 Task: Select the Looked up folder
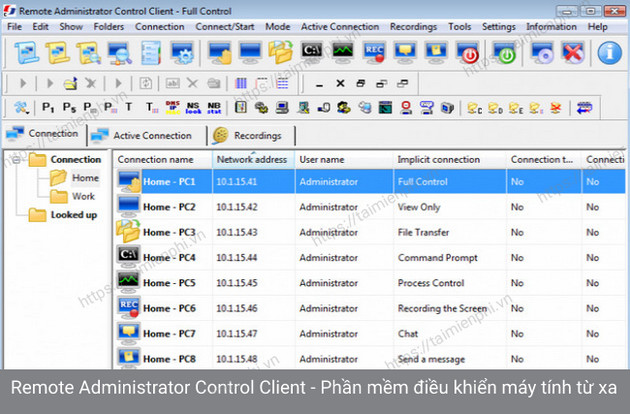(74, 215)
